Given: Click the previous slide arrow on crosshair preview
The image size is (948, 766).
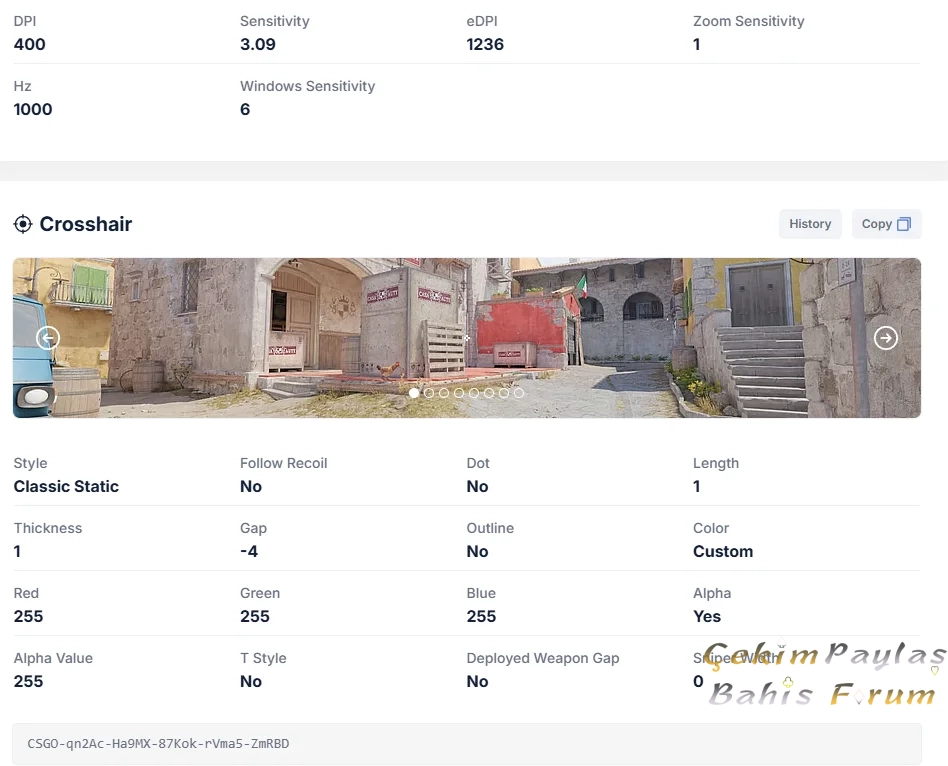Looking at the screenshot, I should pyautogui.click(x=48, y=338).
